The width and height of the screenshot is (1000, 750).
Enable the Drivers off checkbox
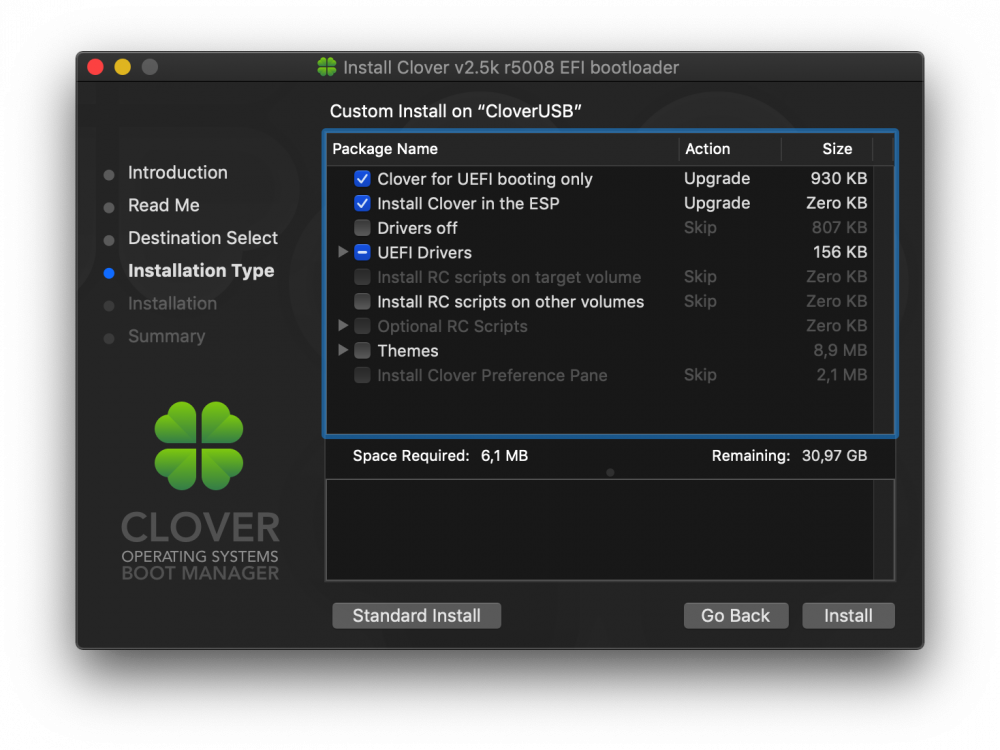coord(362,228)
